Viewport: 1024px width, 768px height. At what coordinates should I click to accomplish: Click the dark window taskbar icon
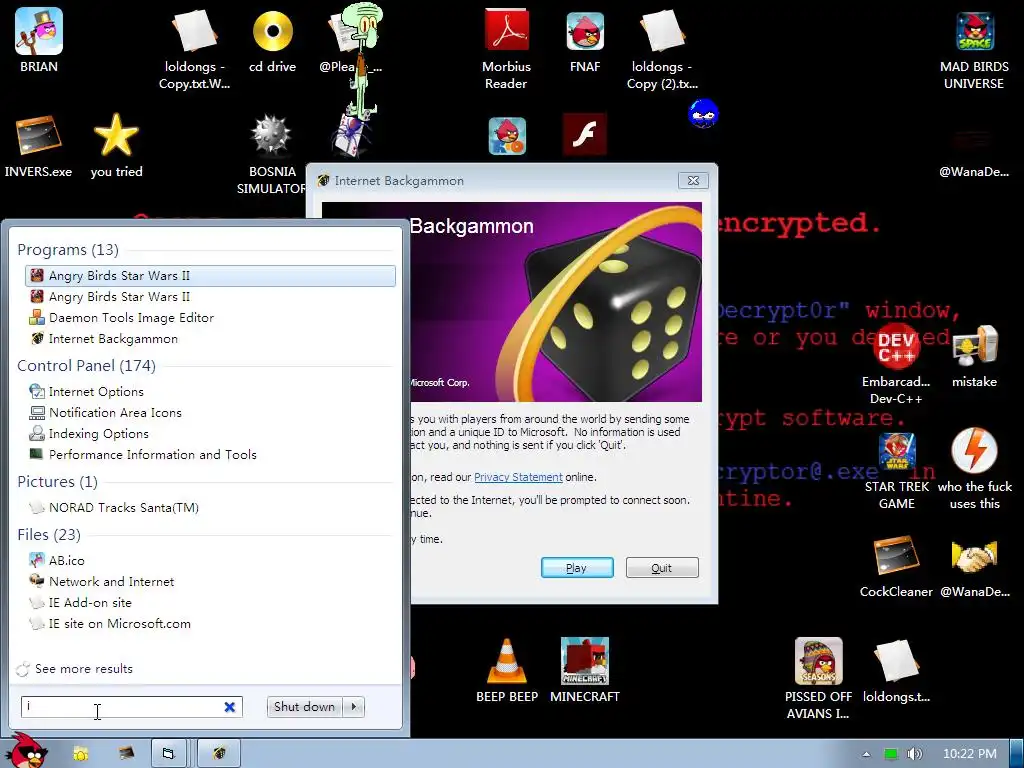[126, 754]
